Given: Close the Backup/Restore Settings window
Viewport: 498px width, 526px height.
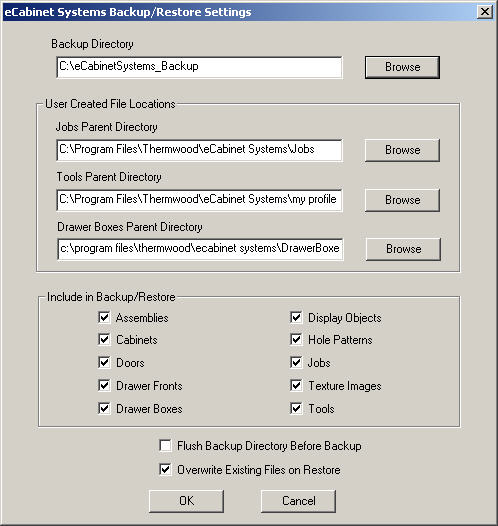Looking at the screenshot, I should click(x=485, y=12).
